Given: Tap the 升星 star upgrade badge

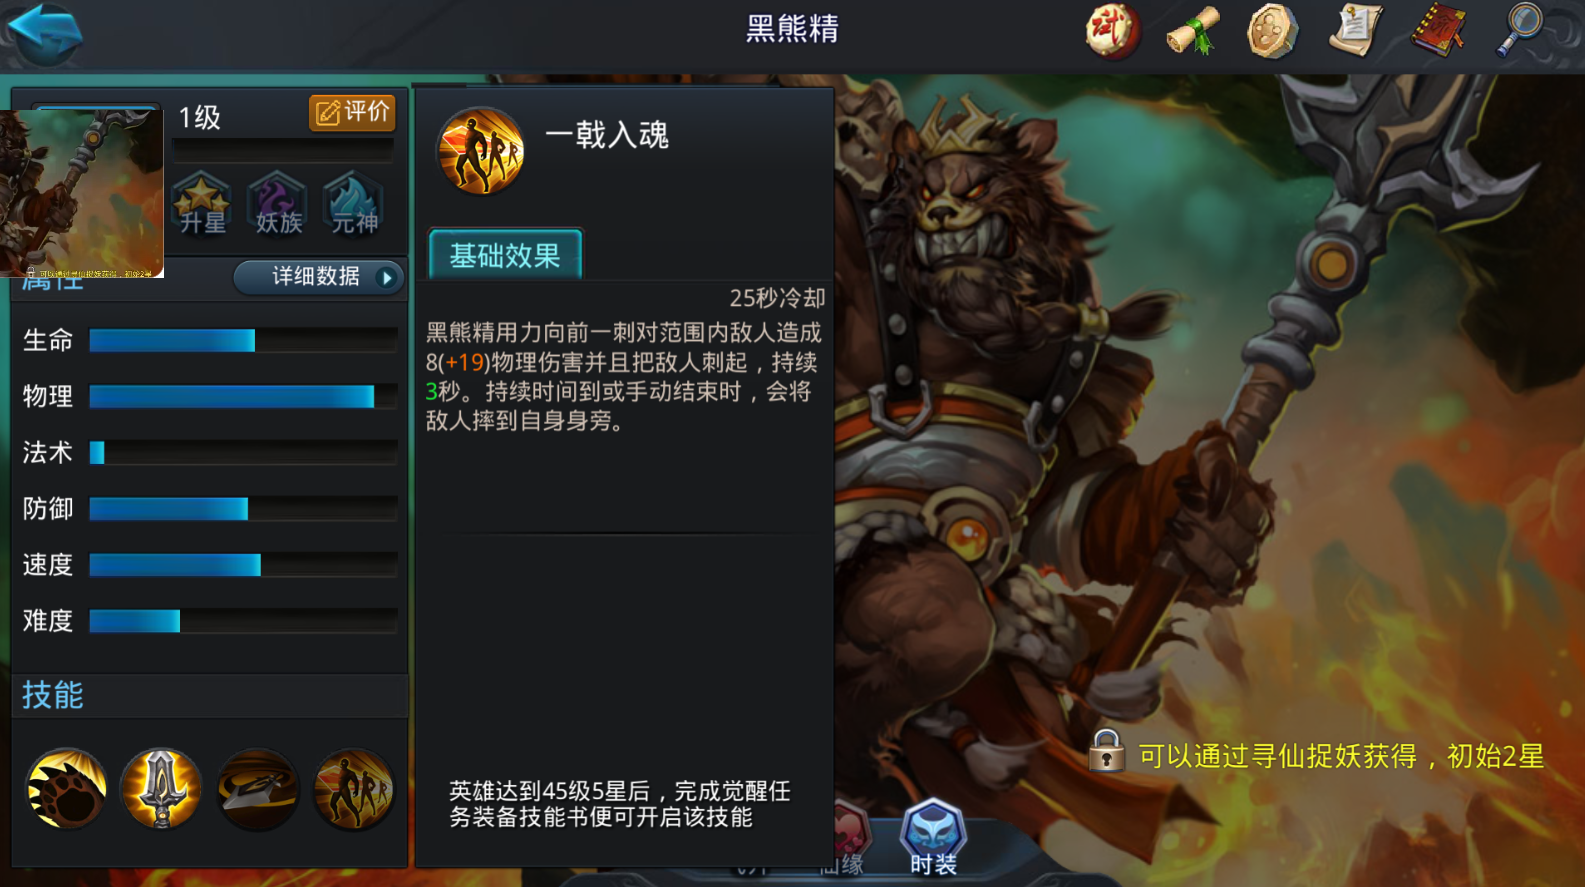Looking at the screenshot, I should 202,204.
